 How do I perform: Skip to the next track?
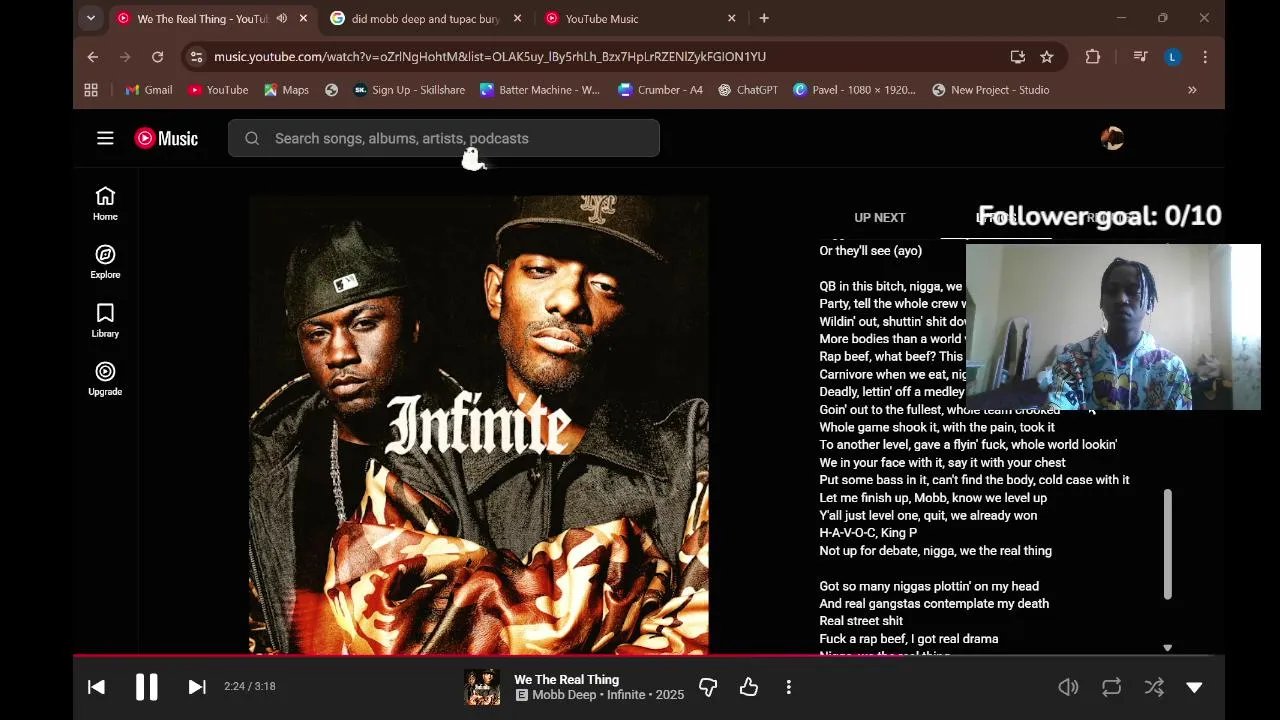pos(197,687)
